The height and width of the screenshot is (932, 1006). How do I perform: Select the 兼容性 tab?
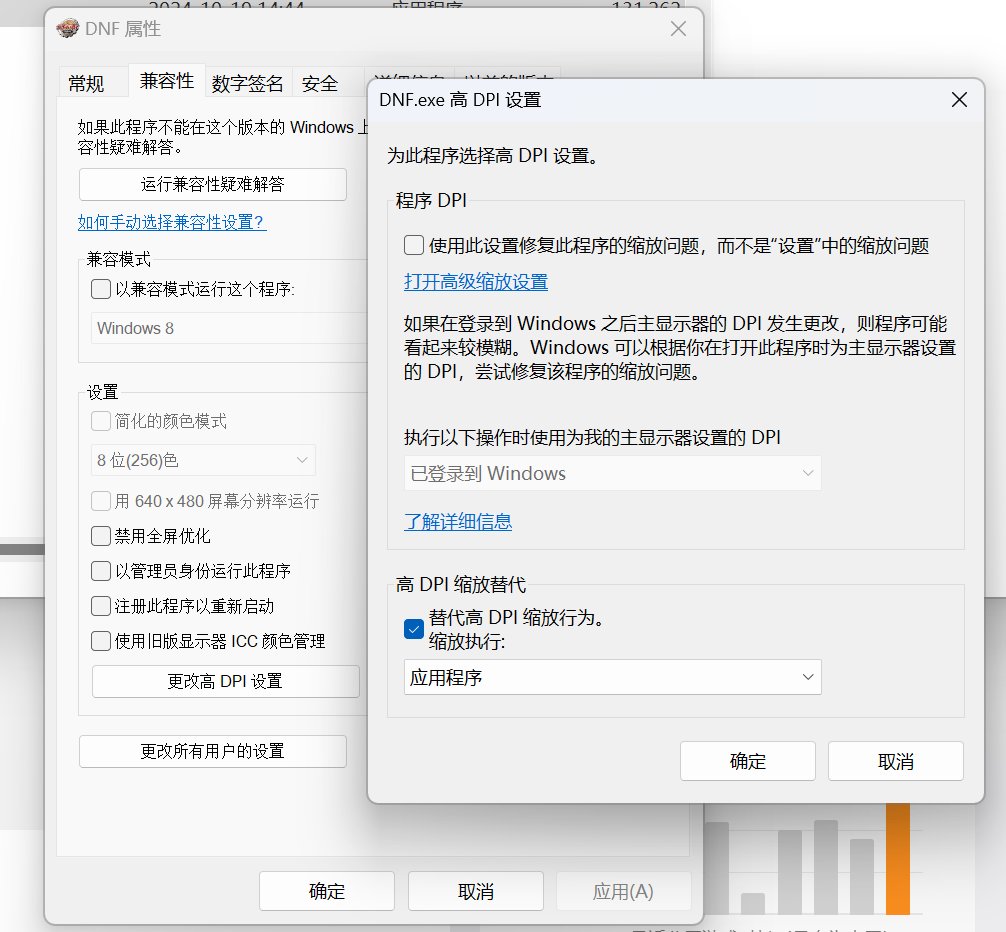(x=167, y=81)
